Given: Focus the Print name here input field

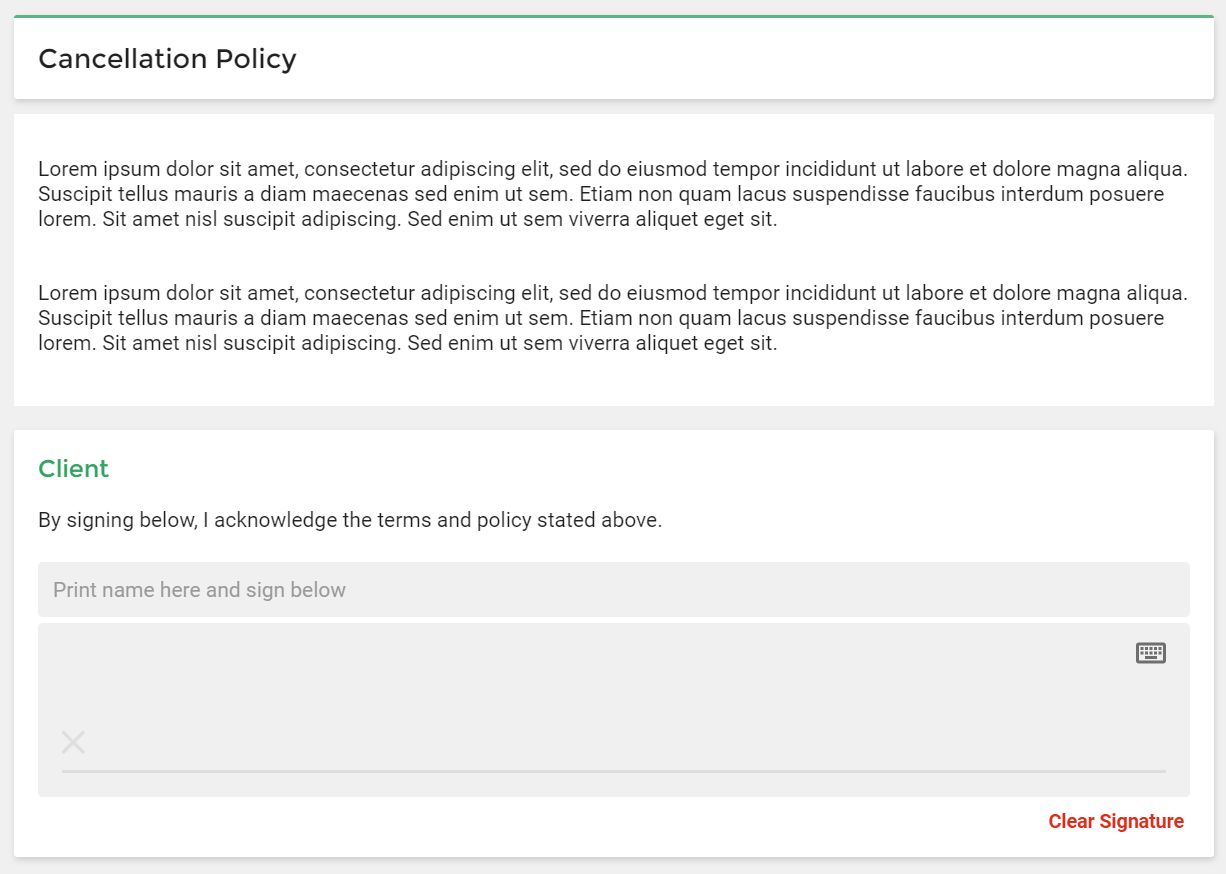Looking at the screenshot, I should pyautogui.click(x=614, y=590).
